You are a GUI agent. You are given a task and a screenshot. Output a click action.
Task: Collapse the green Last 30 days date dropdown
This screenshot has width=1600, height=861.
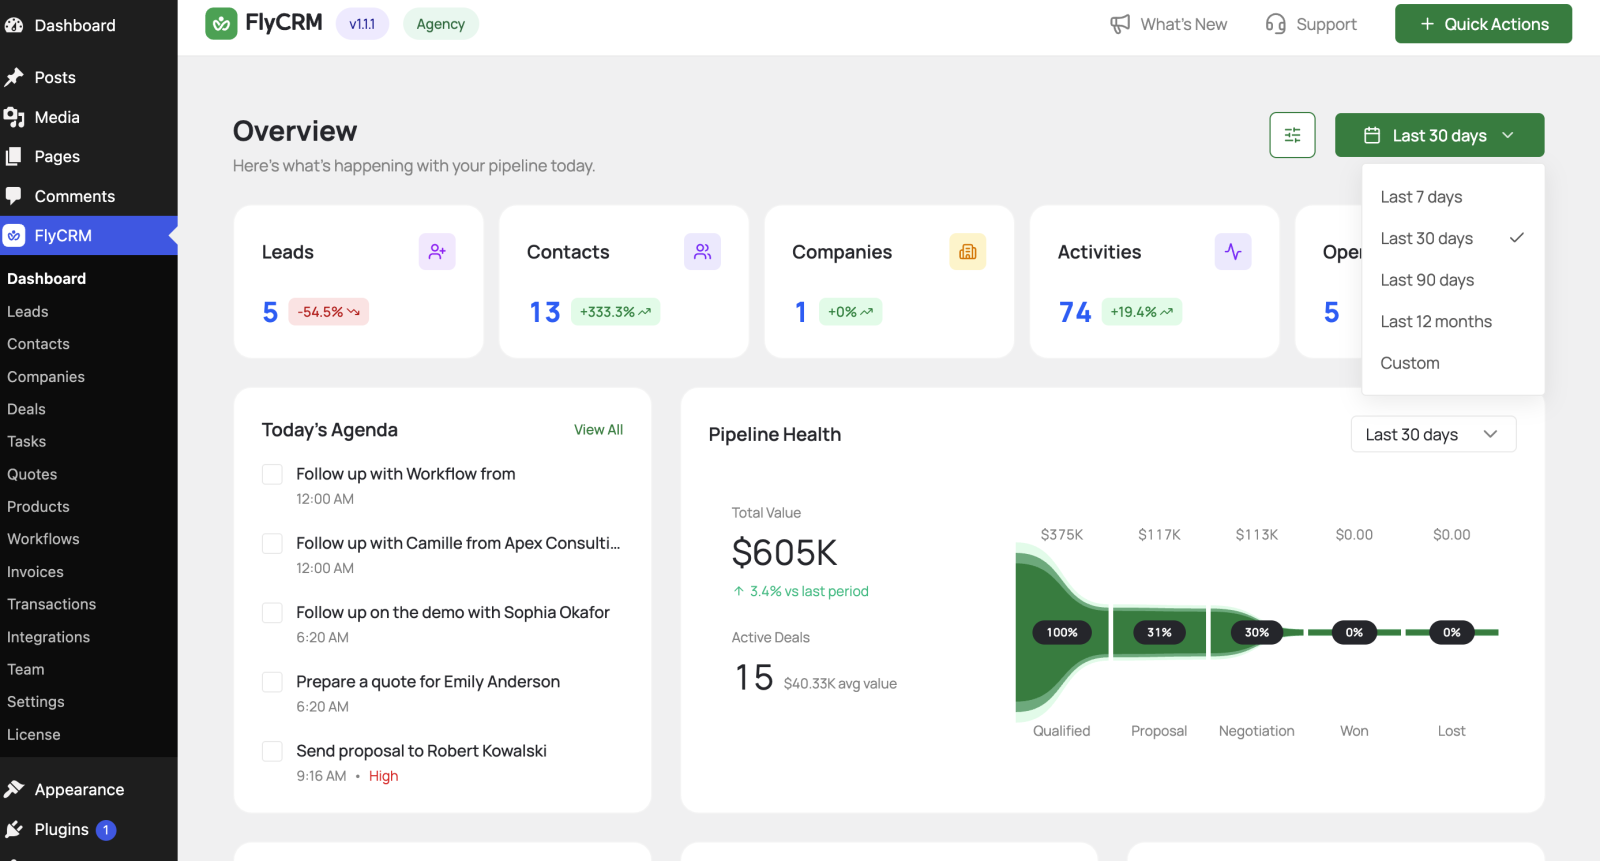click(x=1439, y=135)
